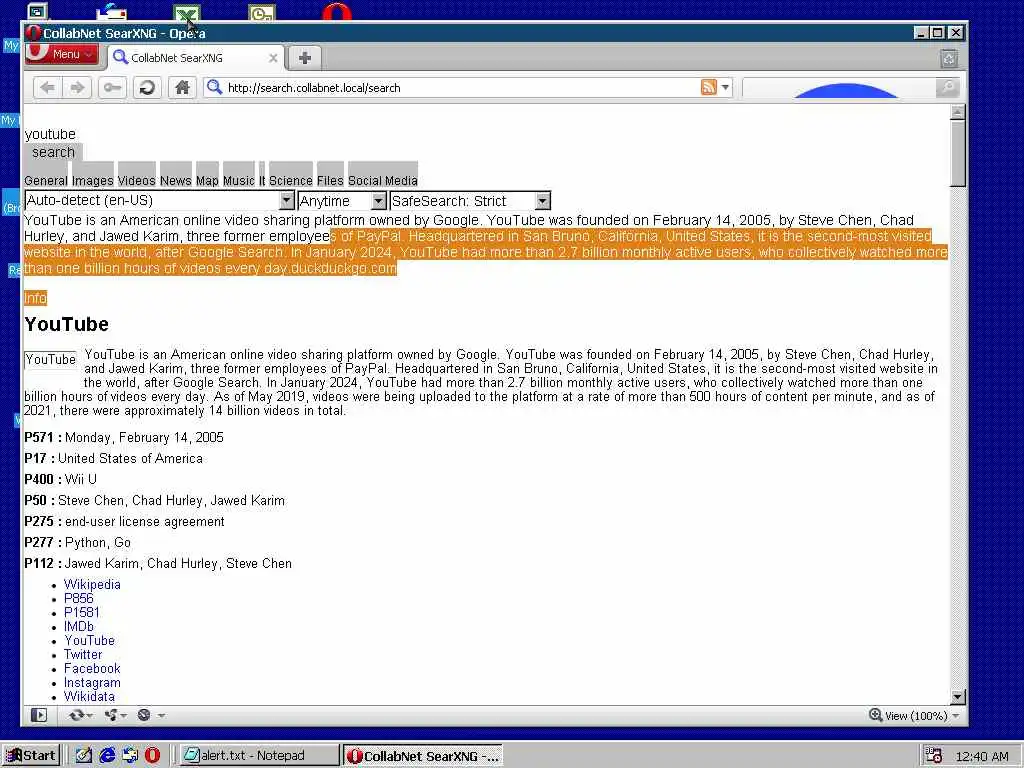Switch to Images category

[93, 180]
